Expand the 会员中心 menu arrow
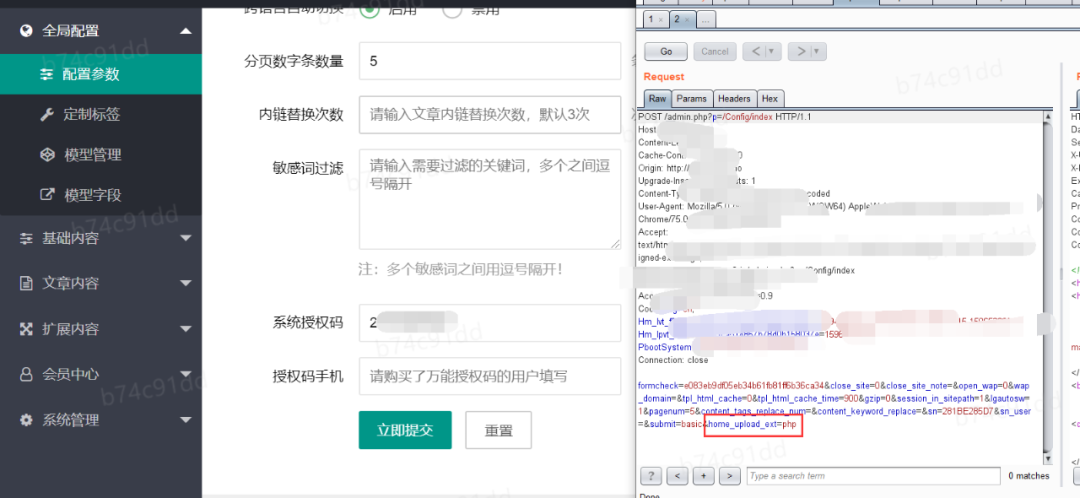 coord(185,375)
